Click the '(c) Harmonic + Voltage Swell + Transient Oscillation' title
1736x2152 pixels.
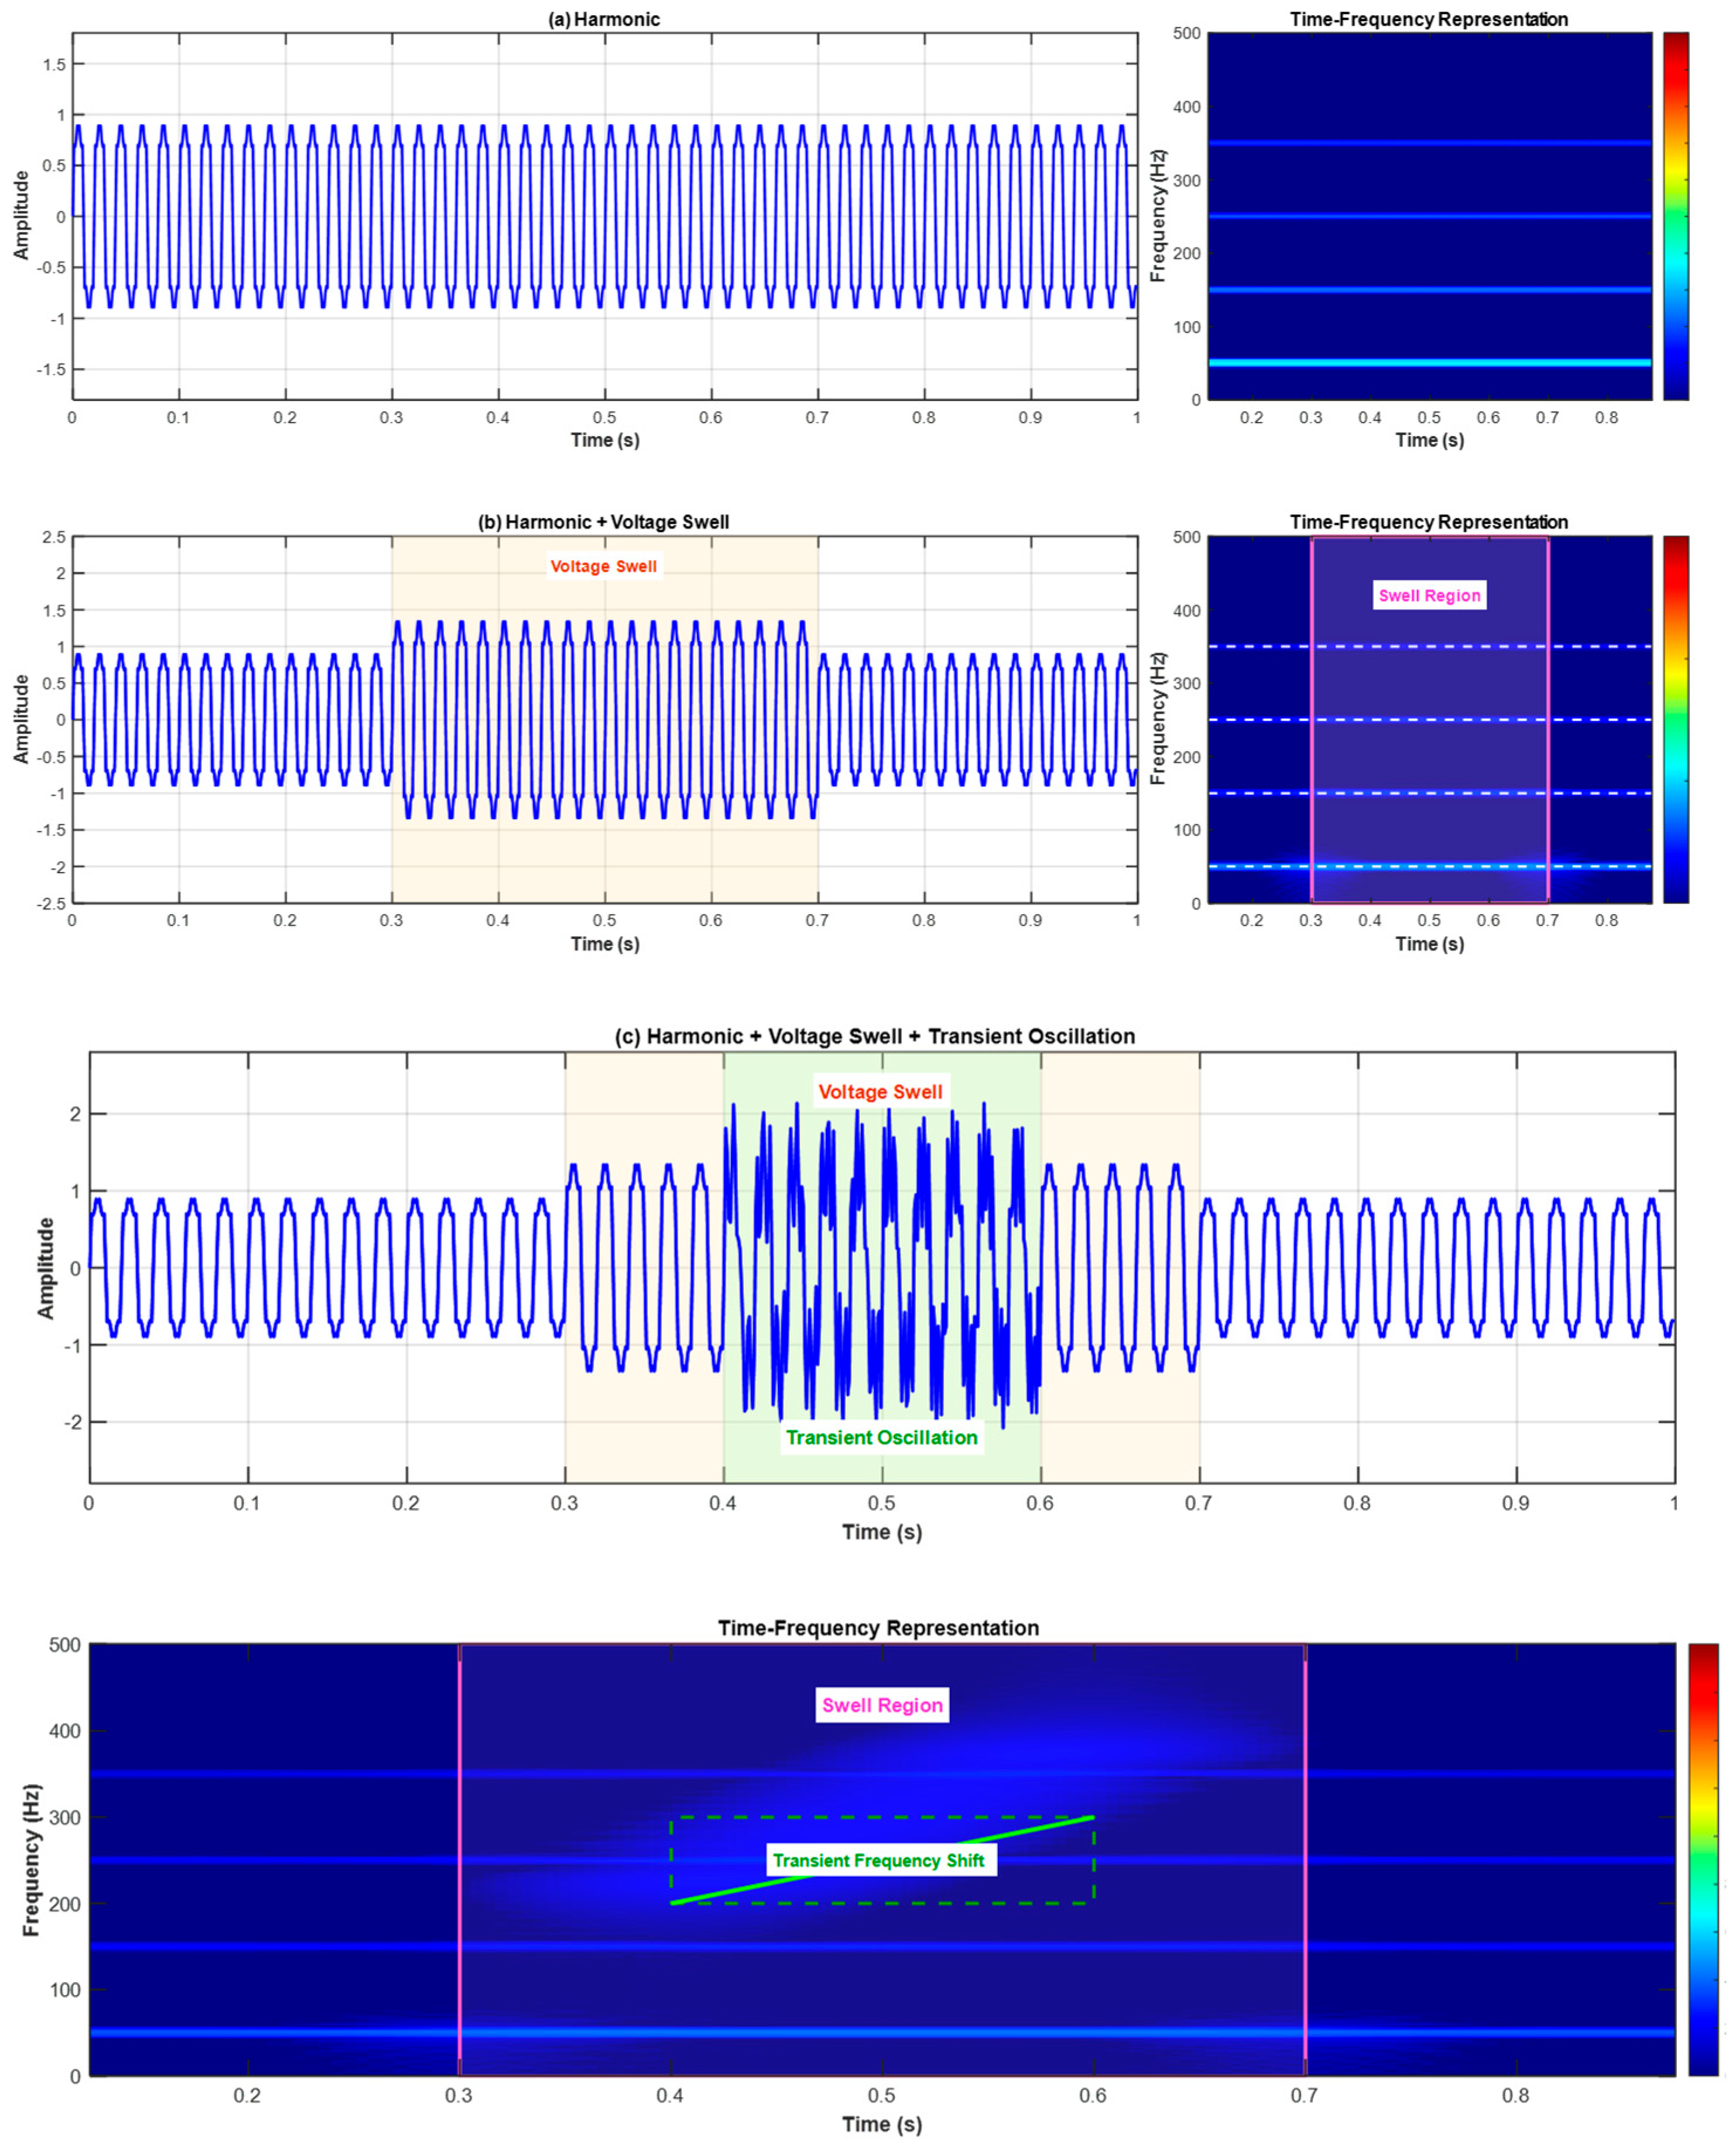875,1036
